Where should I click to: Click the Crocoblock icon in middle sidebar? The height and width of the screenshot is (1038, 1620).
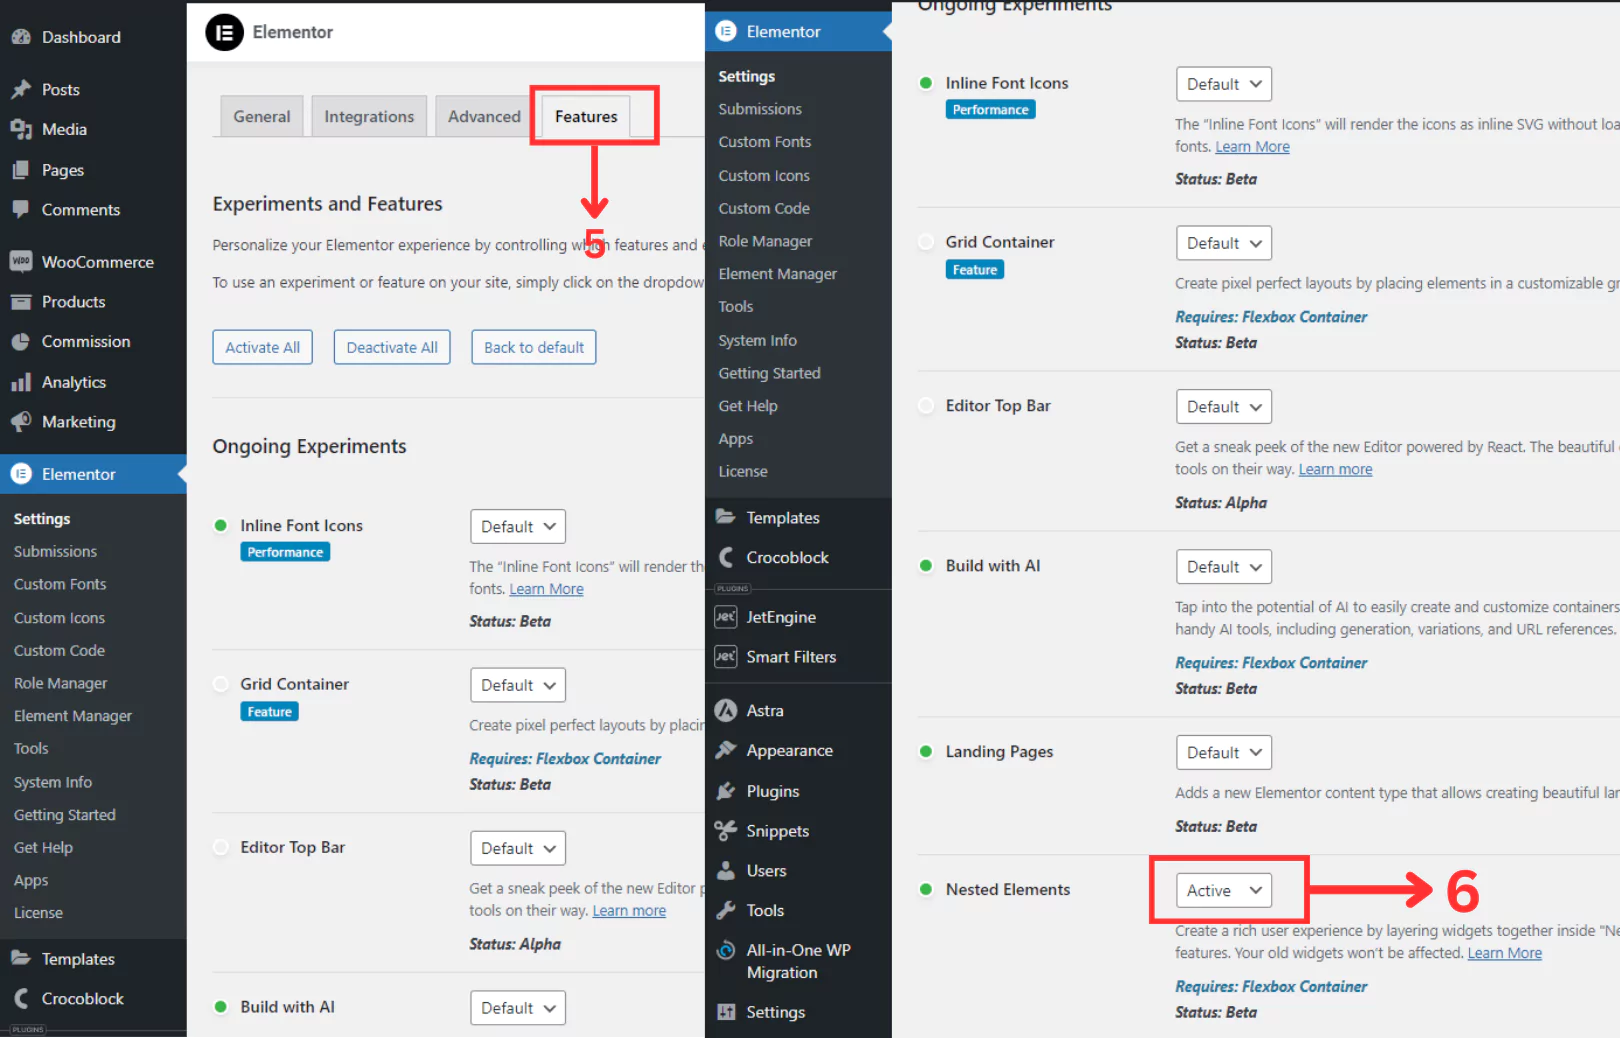[x=726, y=557]
